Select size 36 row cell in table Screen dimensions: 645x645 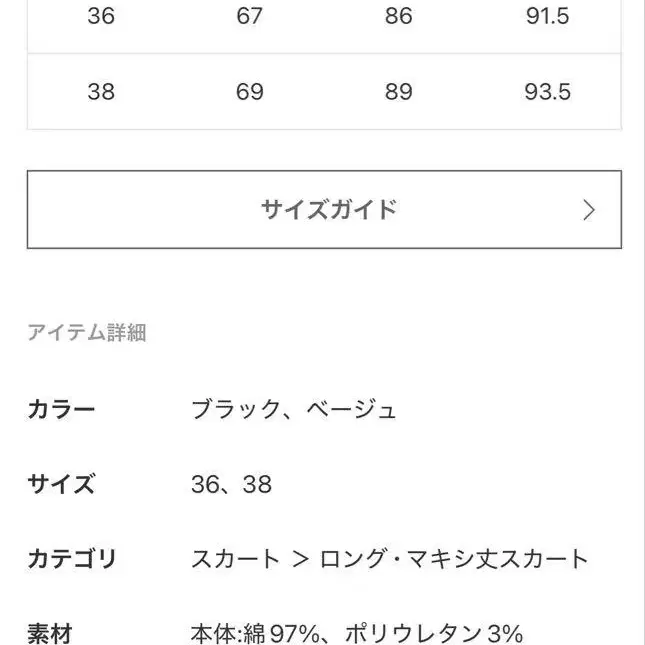coord(101,16)
